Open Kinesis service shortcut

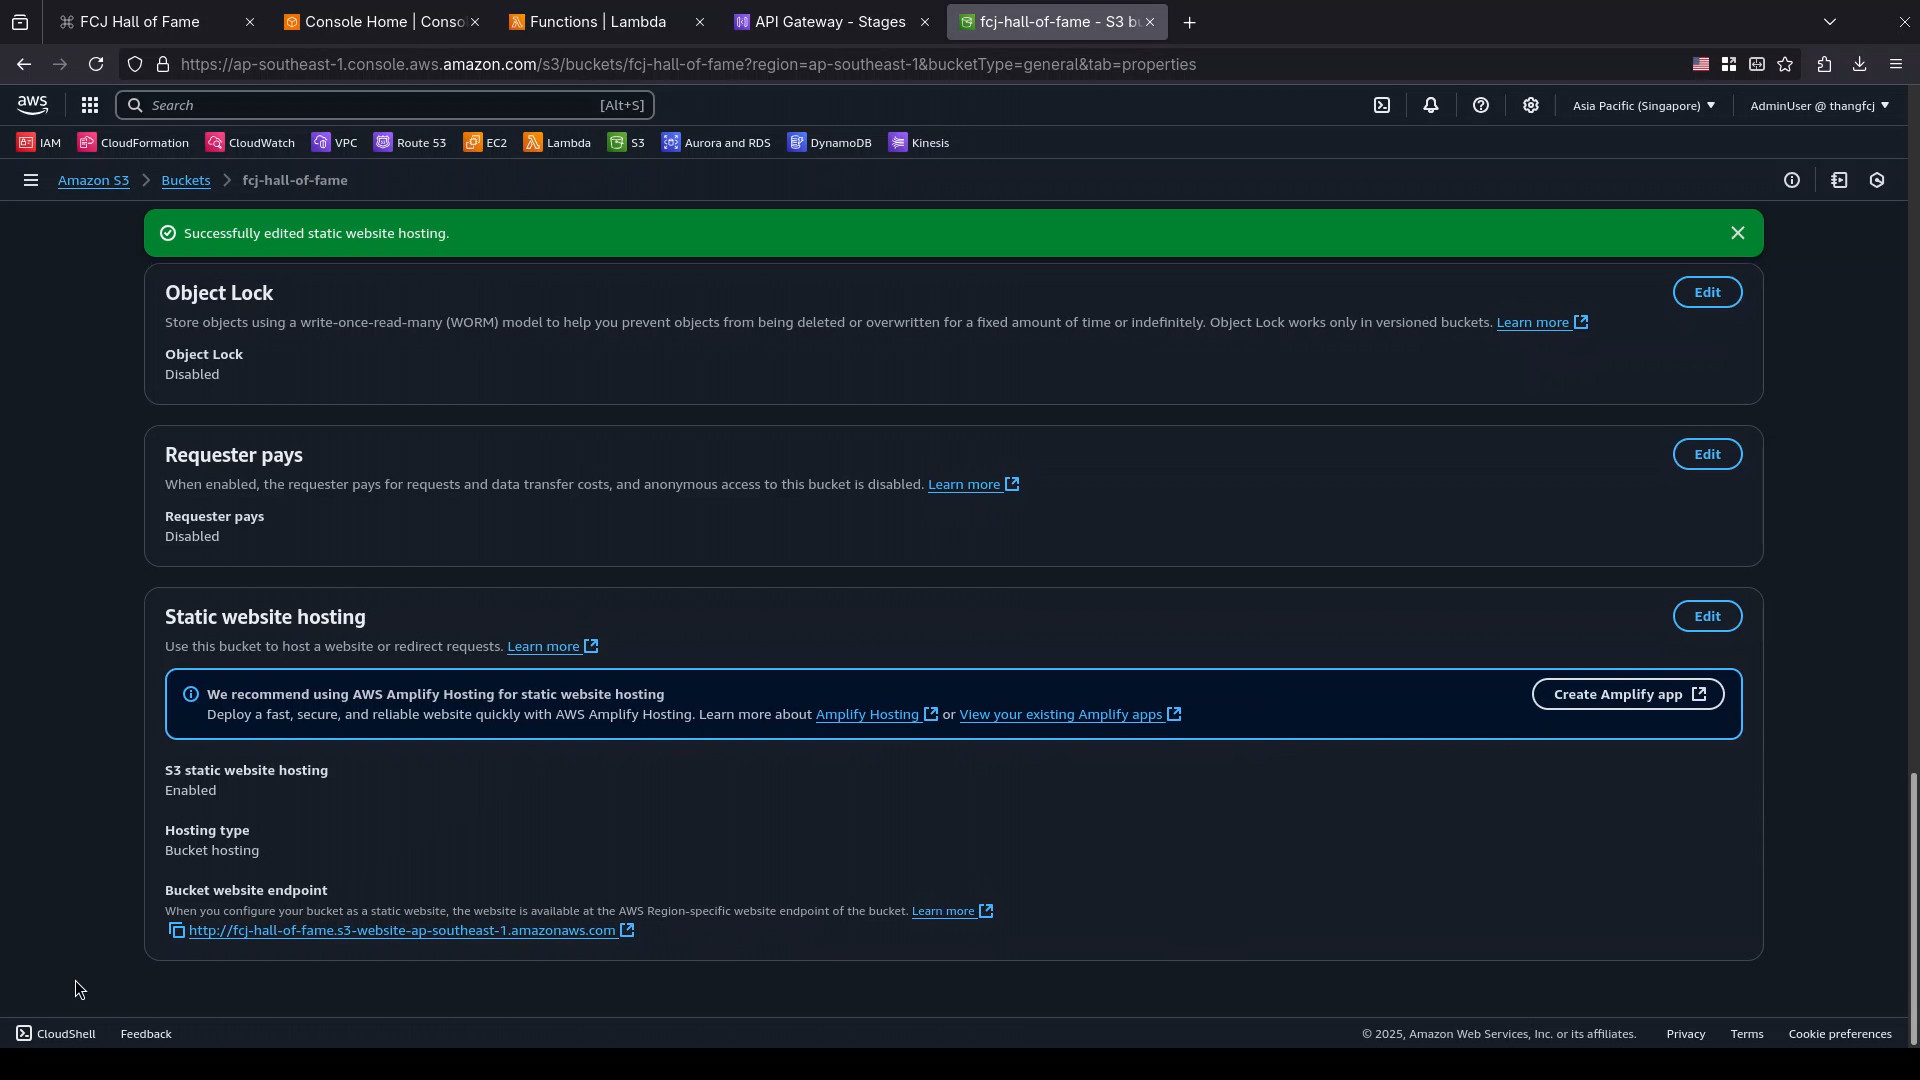919,143
